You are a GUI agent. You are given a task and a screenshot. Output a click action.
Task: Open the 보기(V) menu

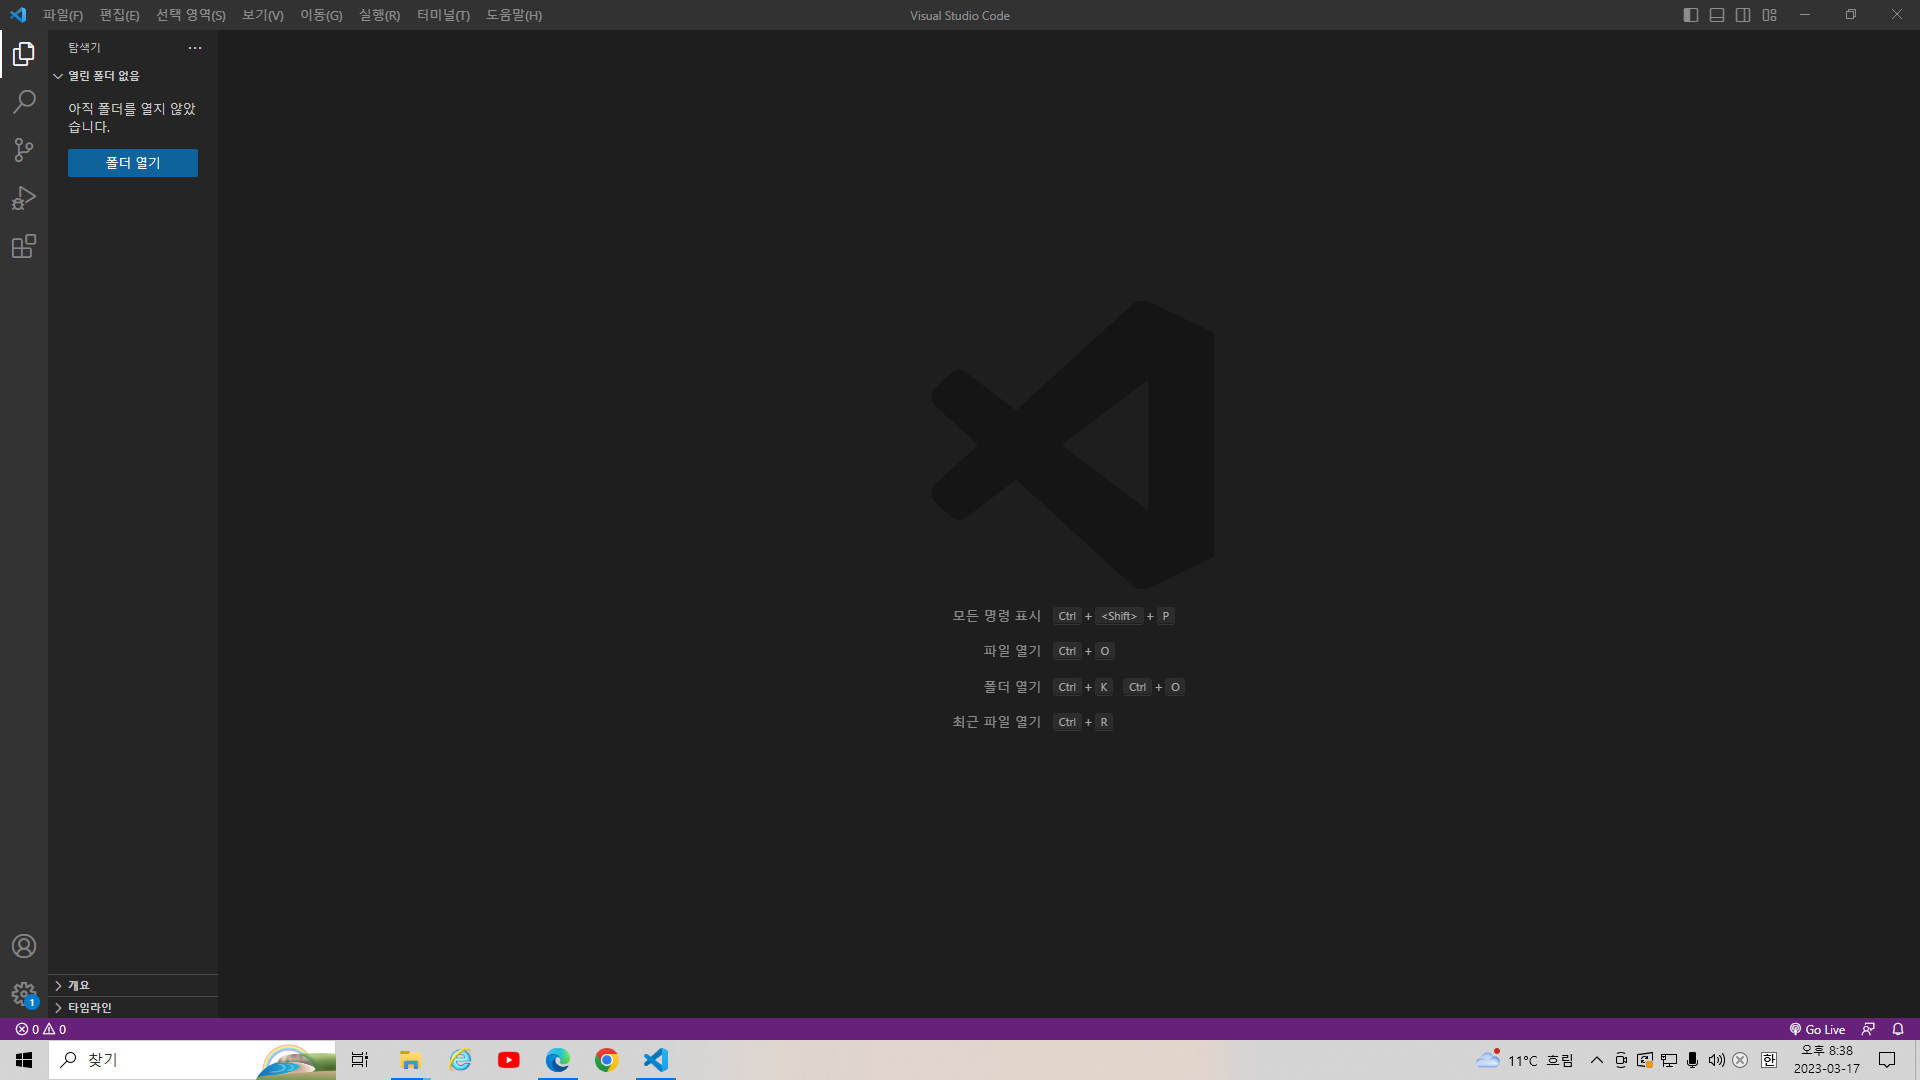tap(263, 15)
